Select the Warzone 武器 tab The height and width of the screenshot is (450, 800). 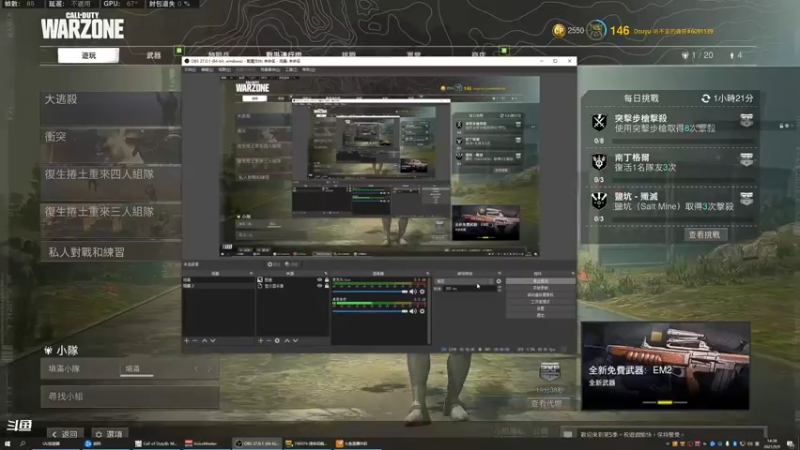pyautogui.click(x=154, y=56)
